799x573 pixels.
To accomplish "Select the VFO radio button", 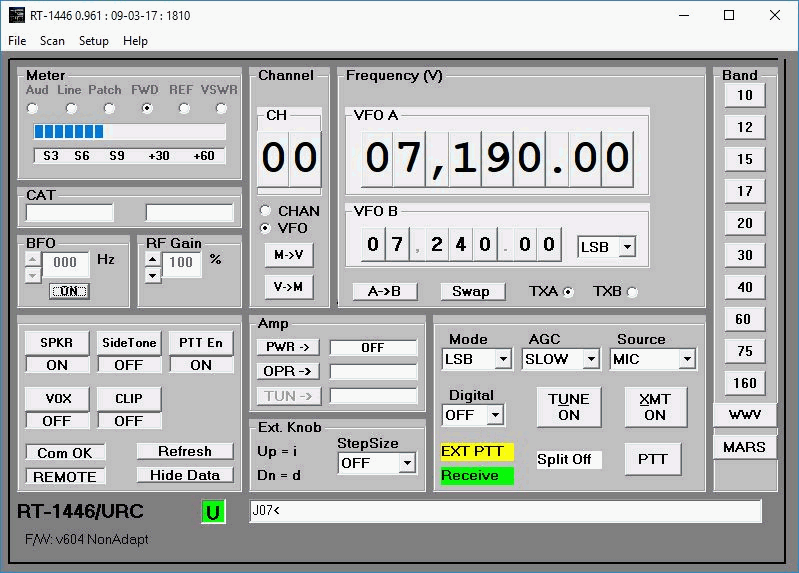I will click(266, 228).
